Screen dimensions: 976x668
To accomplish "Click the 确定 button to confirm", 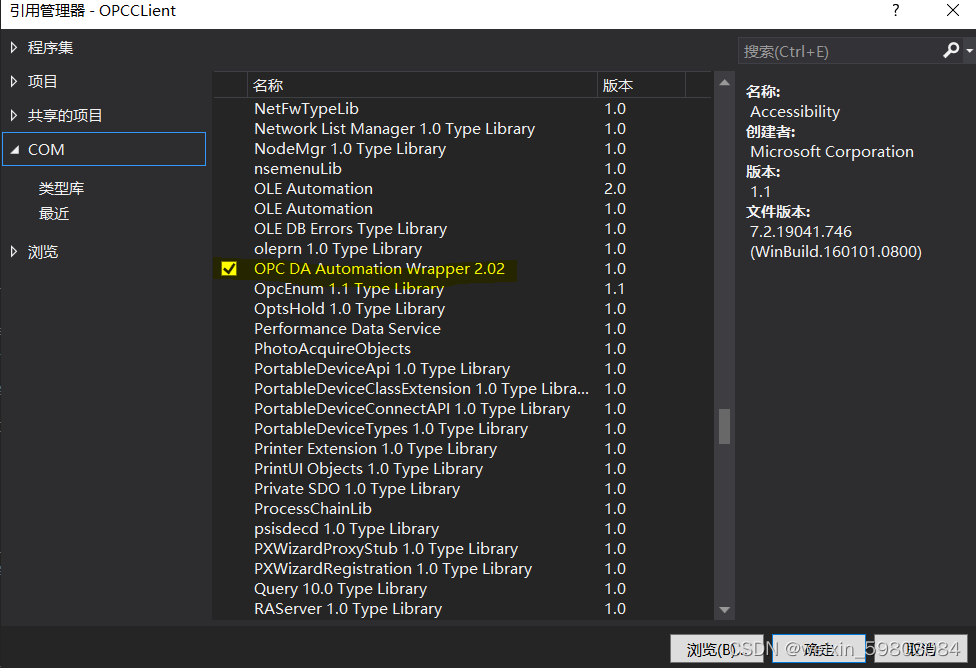I will [819, 649].
